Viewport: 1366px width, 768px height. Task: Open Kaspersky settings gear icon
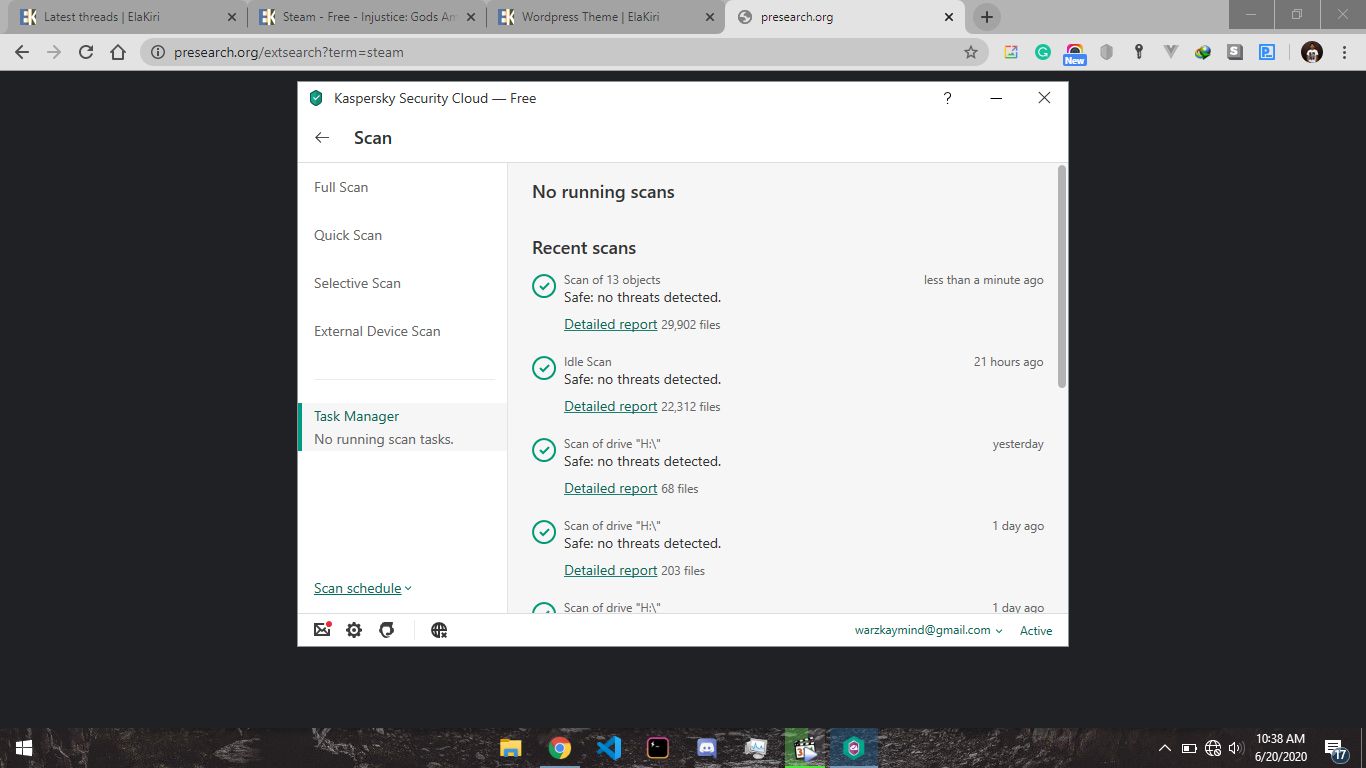tap(354, 630)
